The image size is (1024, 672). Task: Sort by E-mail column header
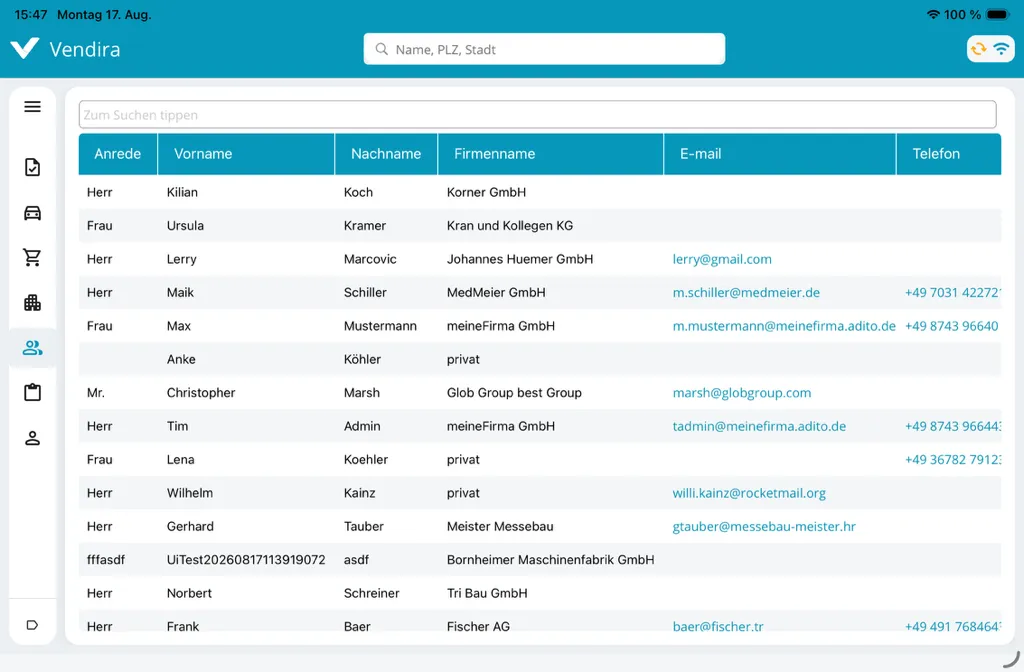[780, 154]
